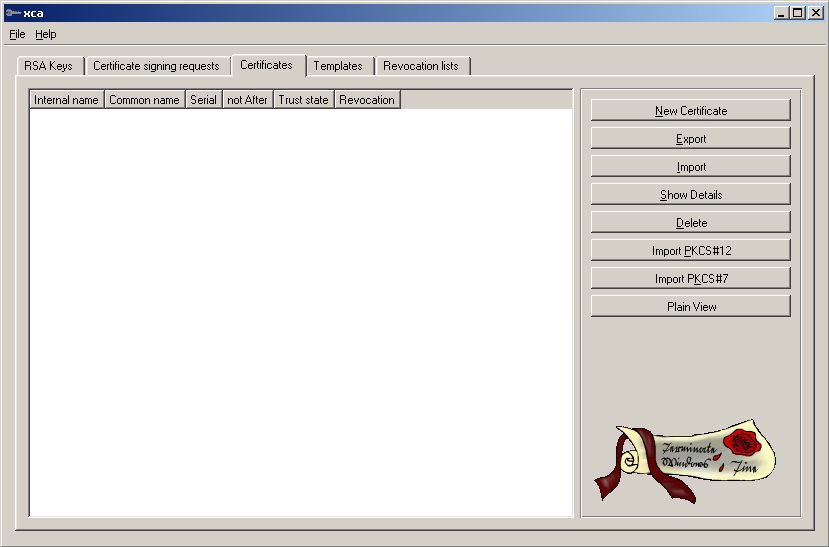This screenshot has width=829, height=547.
Task: Sort by Common name column header
Action: [144, 100]
